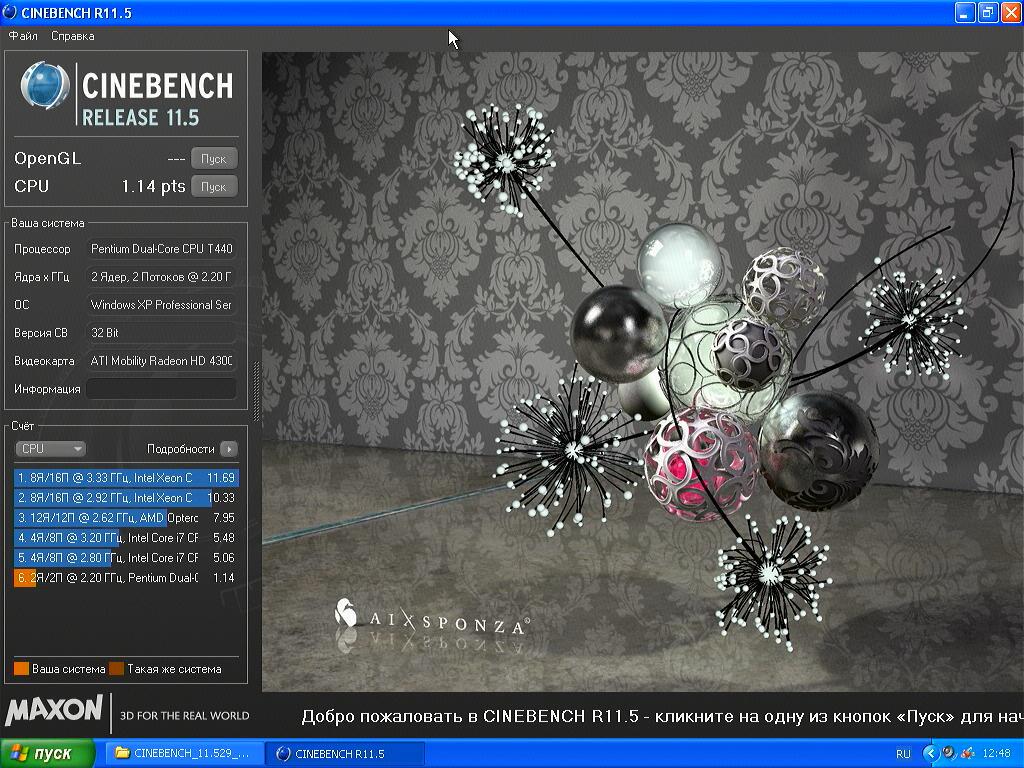The image size is (1024, 768).
Task: Select ranking row 6 Pentium Dual-Core 1.14
Action: [126, 578]
